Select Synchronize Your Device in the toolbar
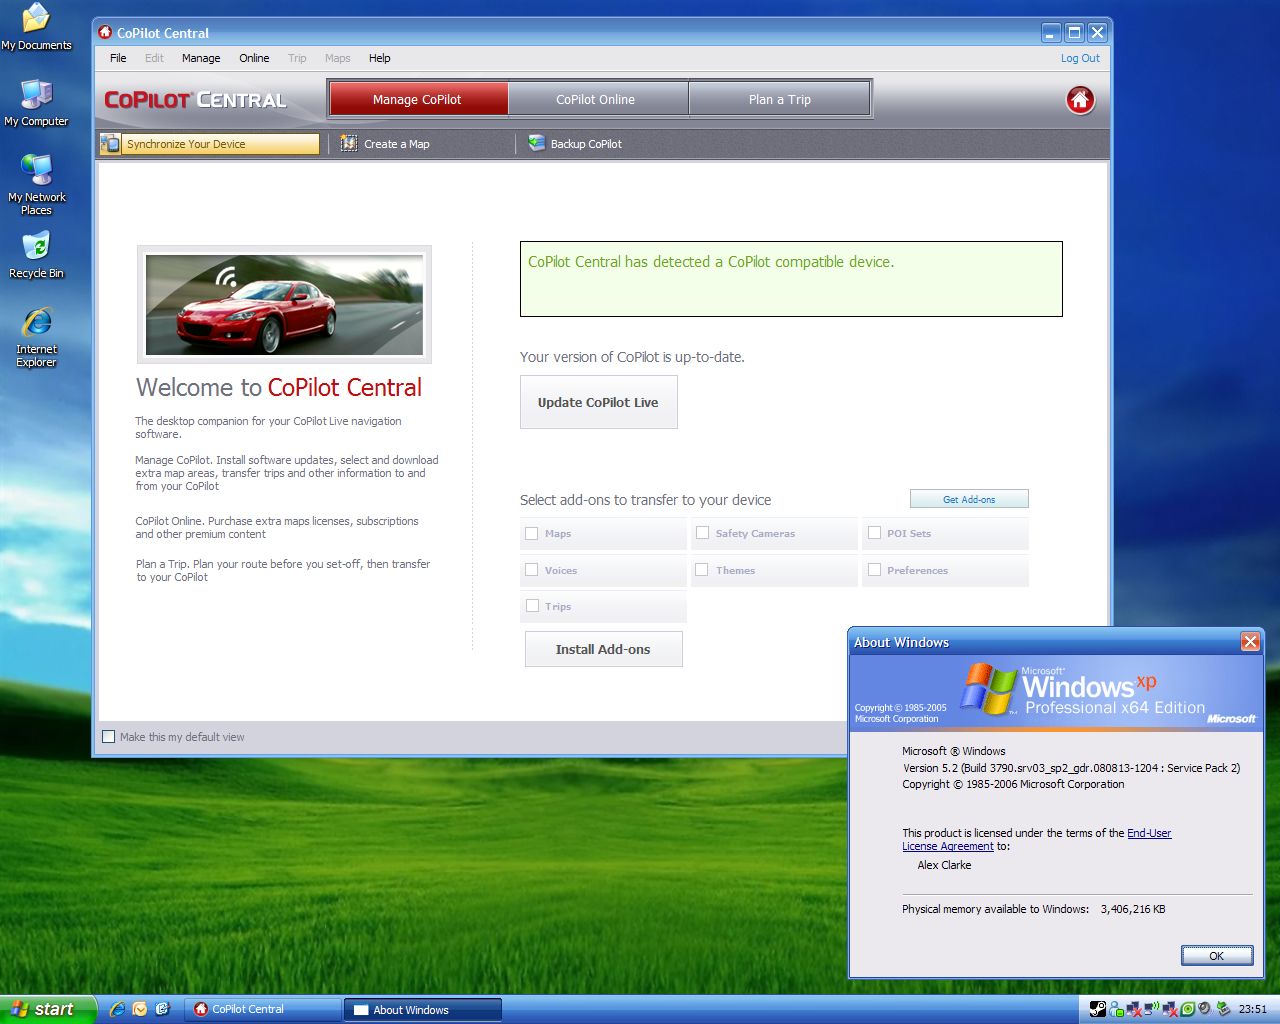This screenshot has width=1280, height=1024. 209,144
